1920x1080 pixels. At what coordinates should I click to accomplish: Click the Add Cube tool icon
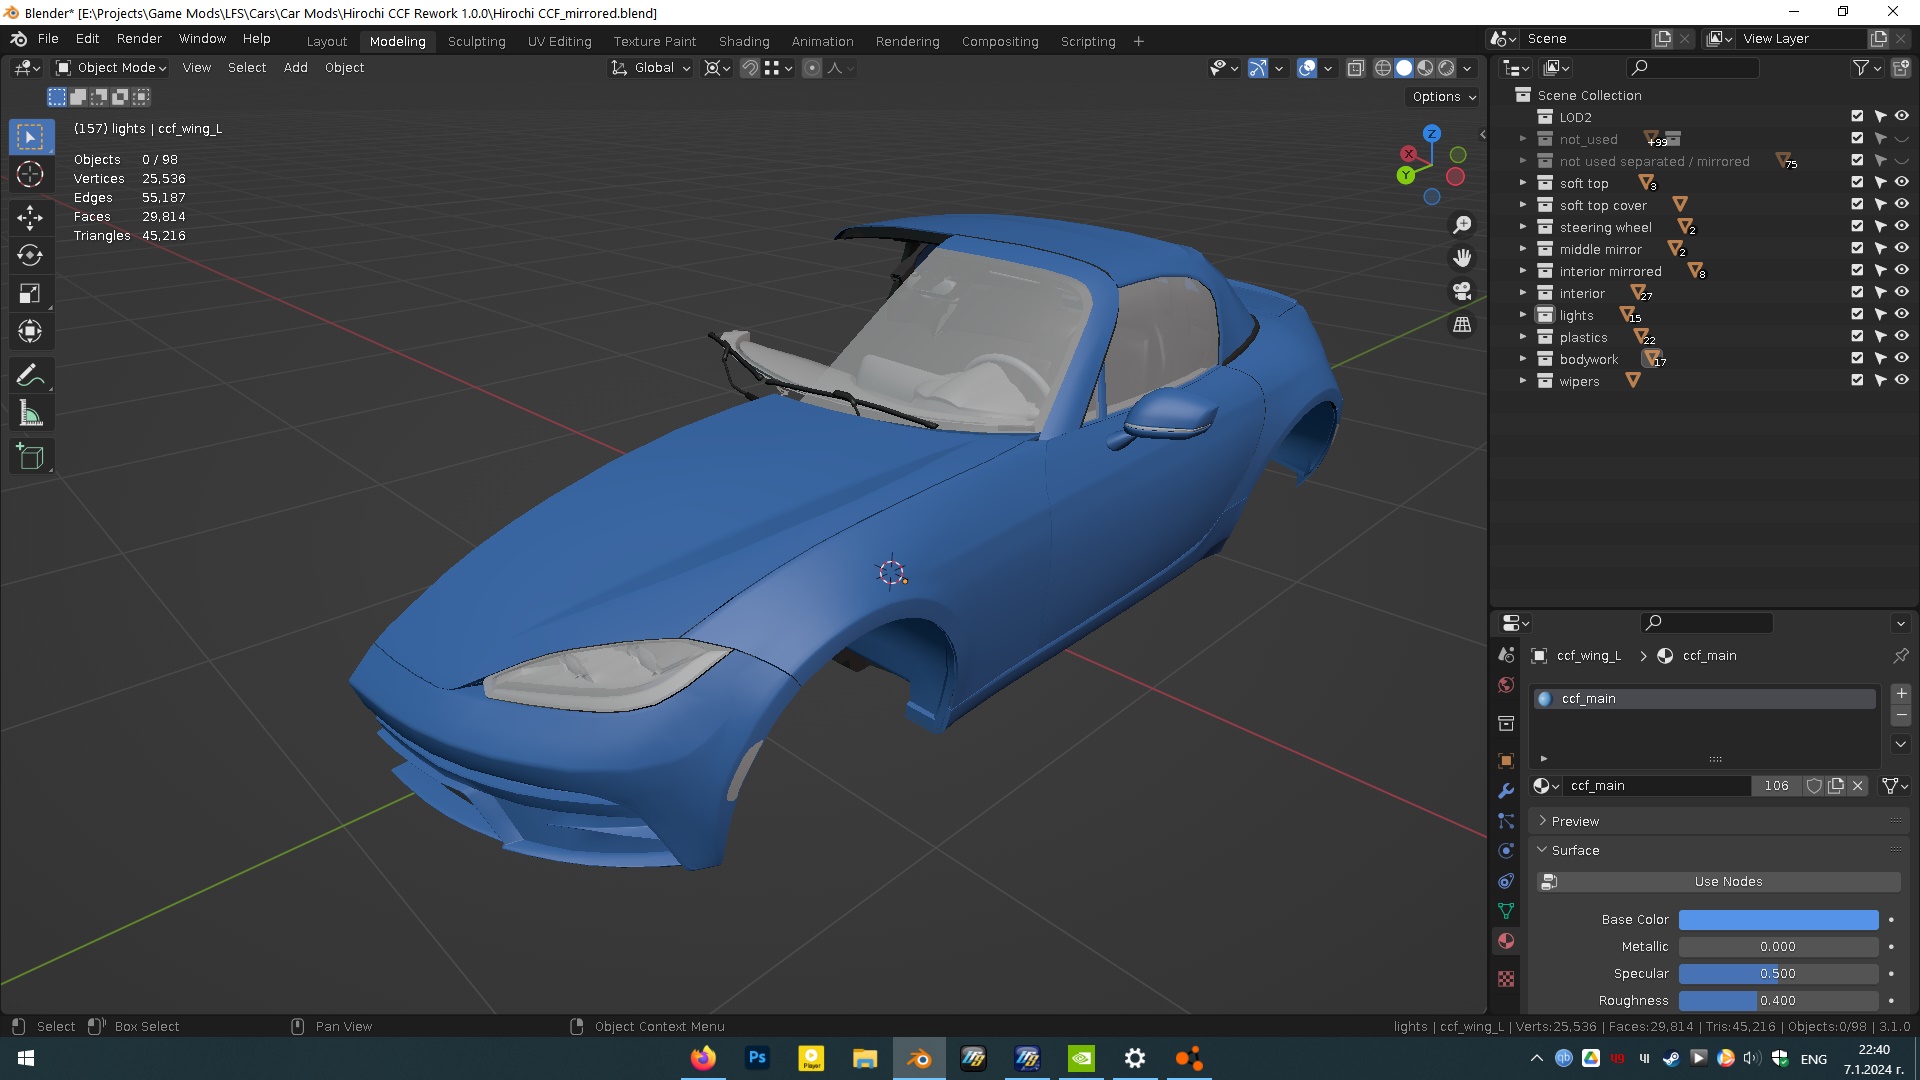30,457
